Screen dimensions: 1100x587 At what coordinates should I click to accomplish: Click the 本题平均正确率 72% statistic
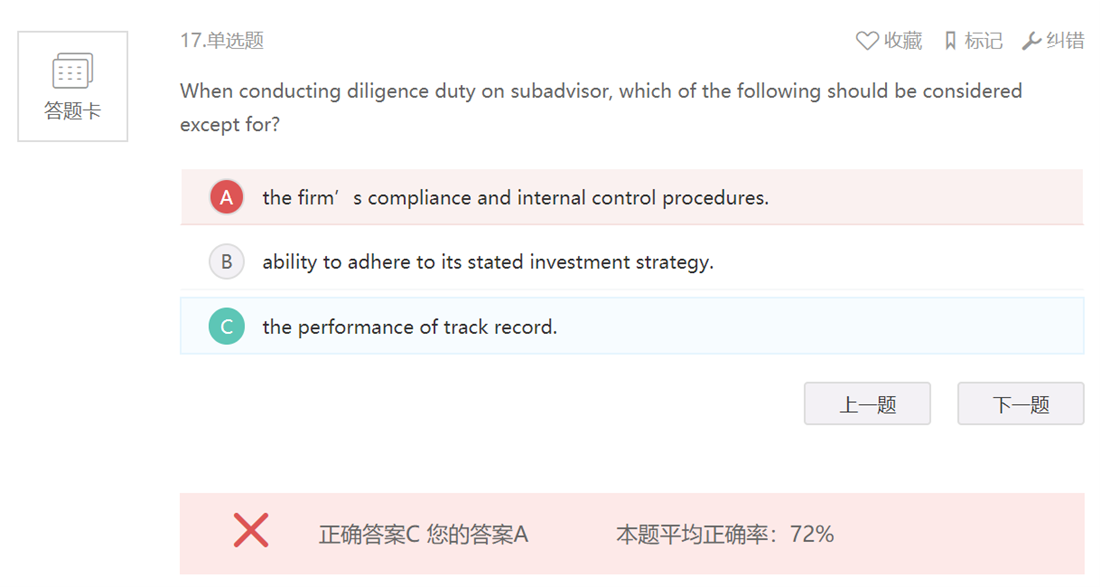(725, 535)
